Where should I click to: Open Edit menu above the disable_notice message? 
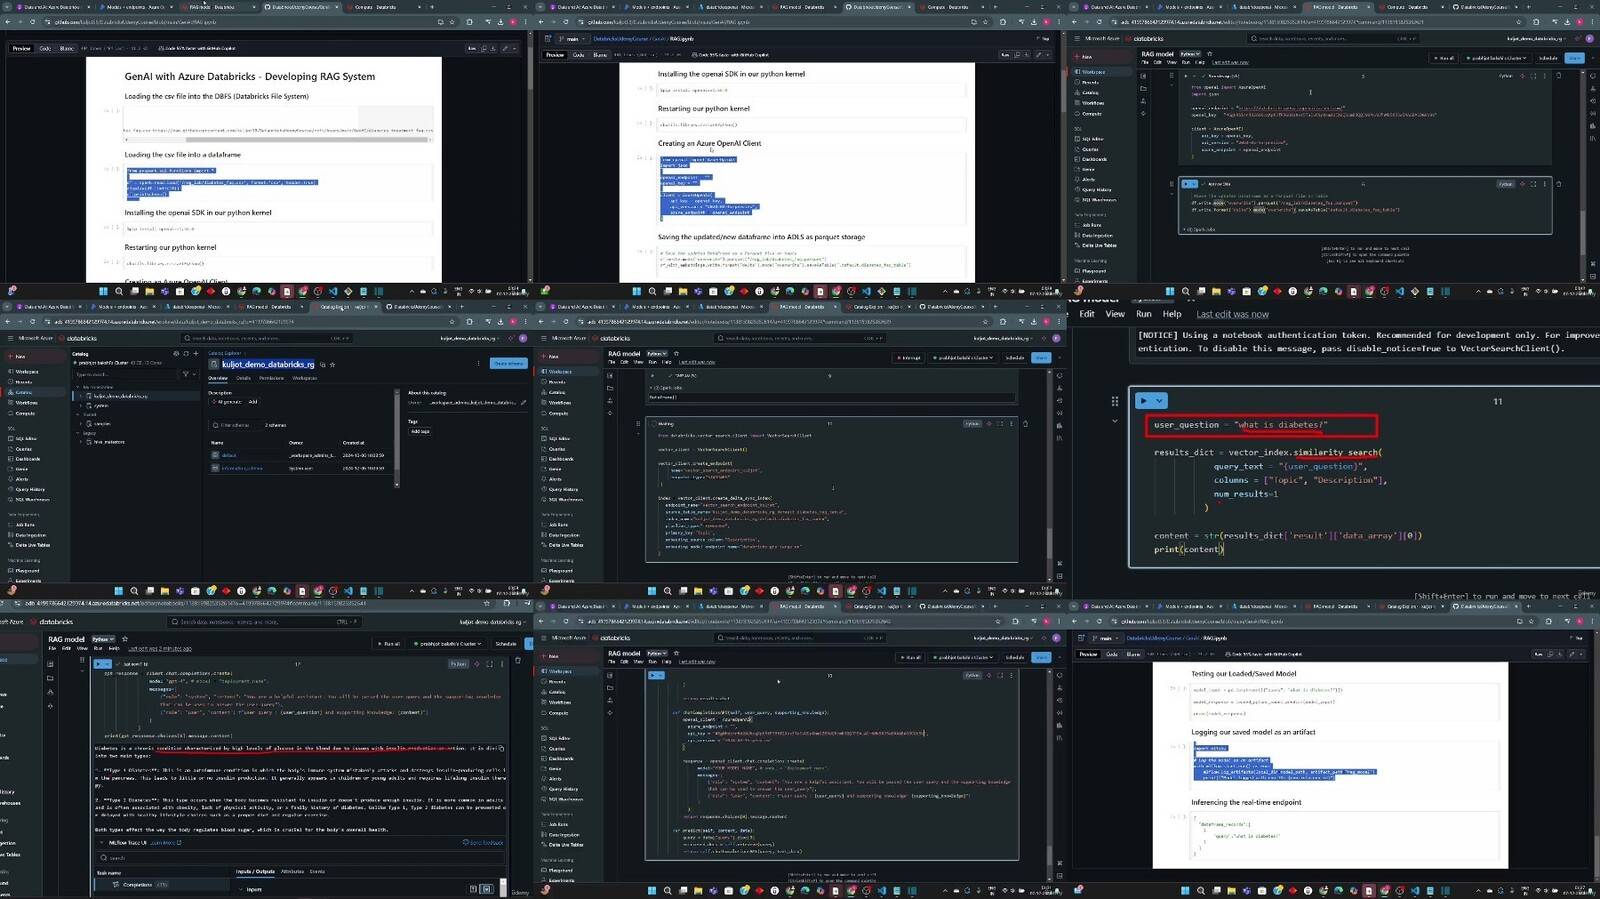[1087, 314]
